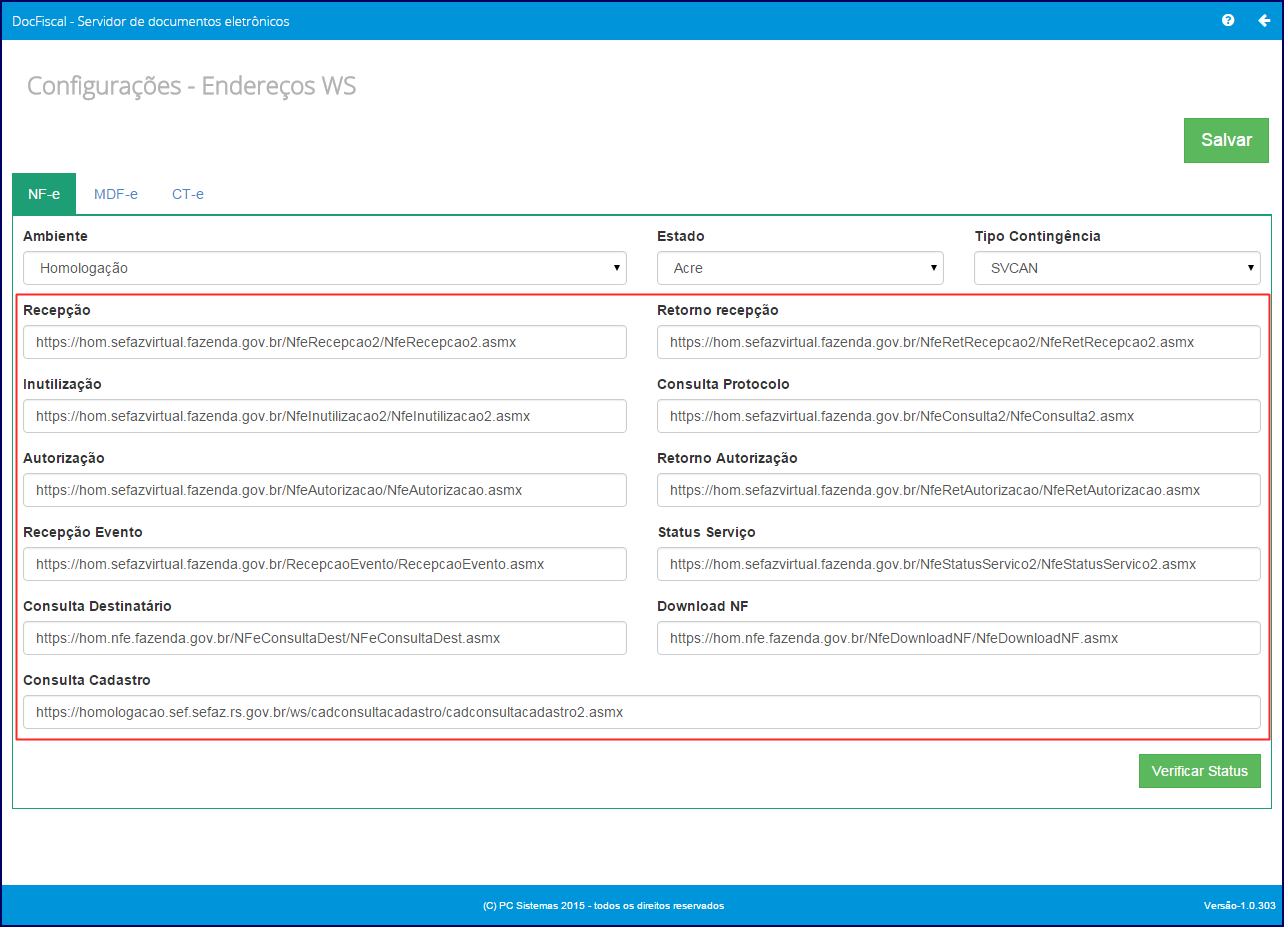Switch to the CT-e tab
Screen dimensions: 1284x927
tap(188, 194)
